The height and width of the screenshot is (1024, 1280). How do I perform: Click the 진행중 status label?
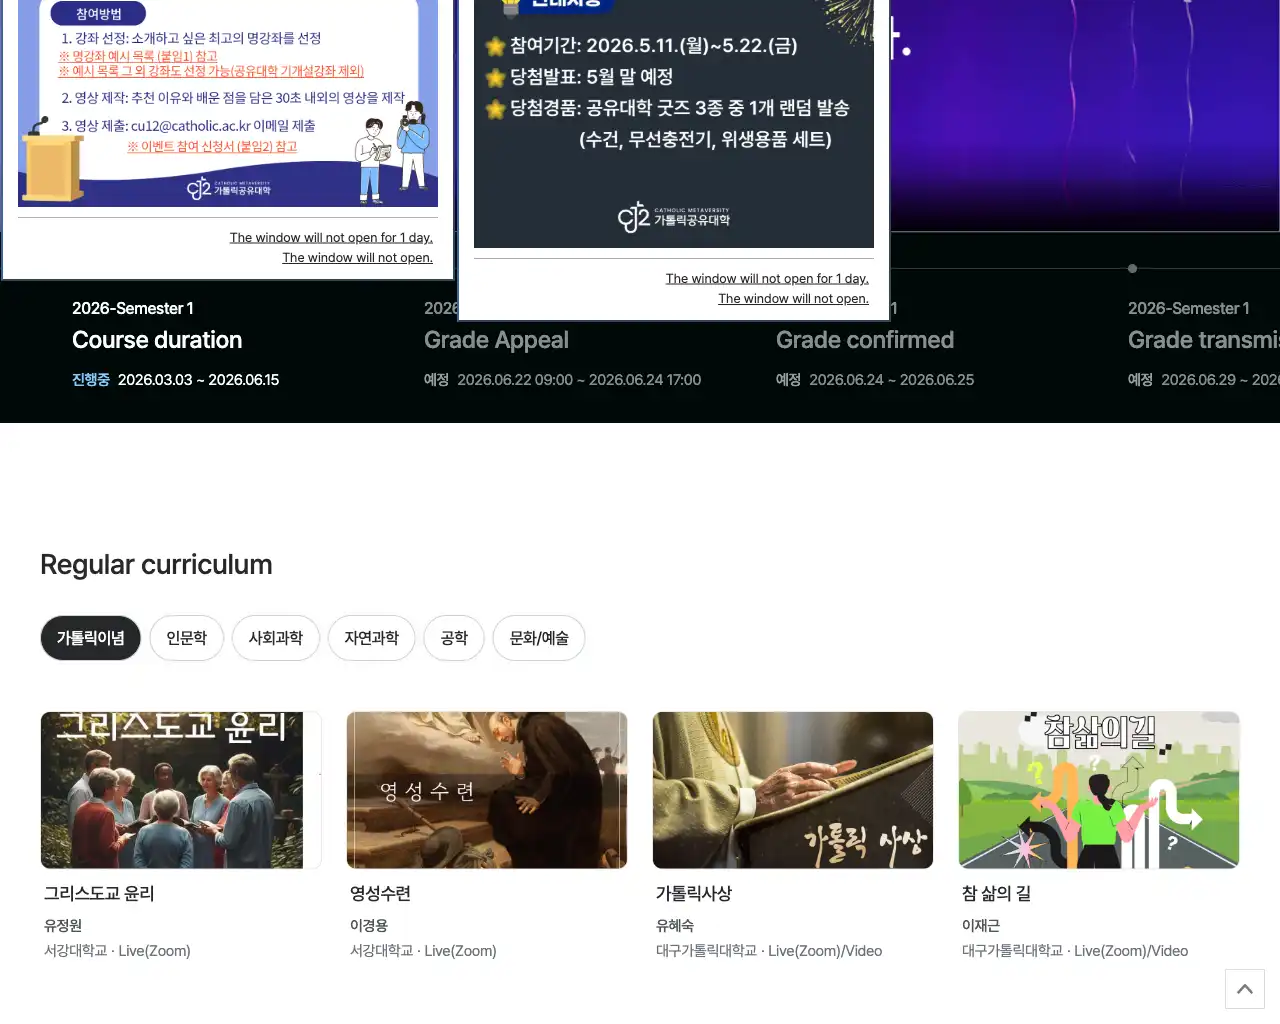[x=91, y=380]
